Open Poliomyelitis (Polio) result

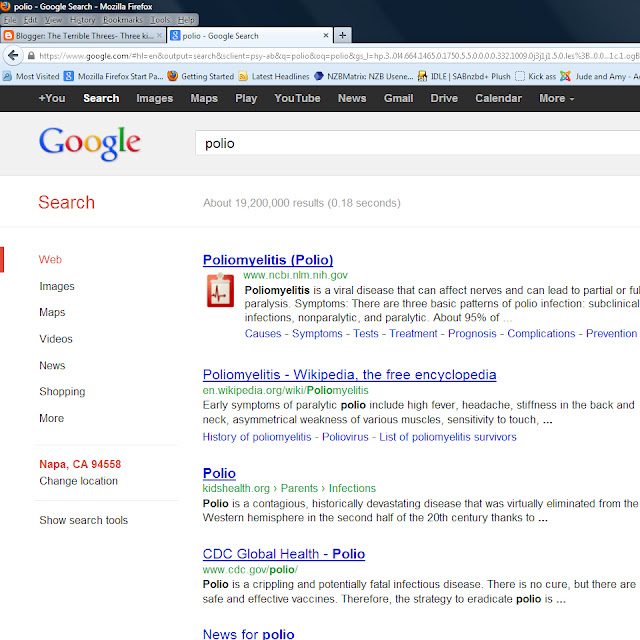268,260
